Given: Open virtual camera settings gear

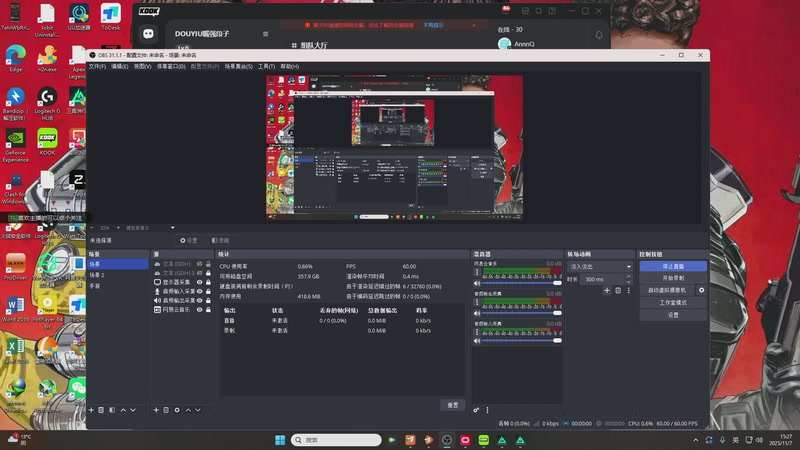Looking at the screenshot, I should pyautogui.click(x=702, y=290).
